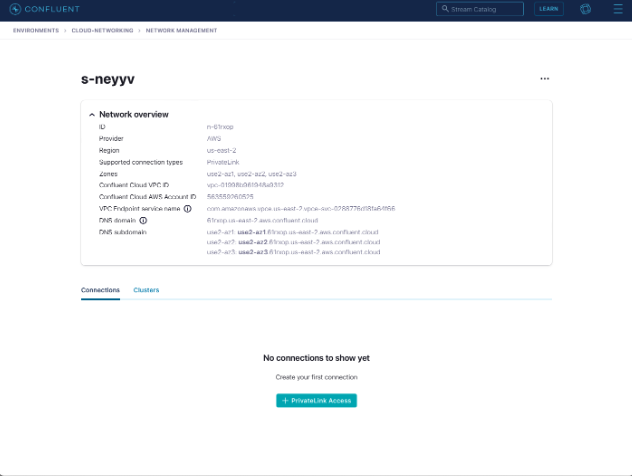Select the use2-az2 DNS subdomain entry
Screen dimensions: 632x476
tap(293, 242)
